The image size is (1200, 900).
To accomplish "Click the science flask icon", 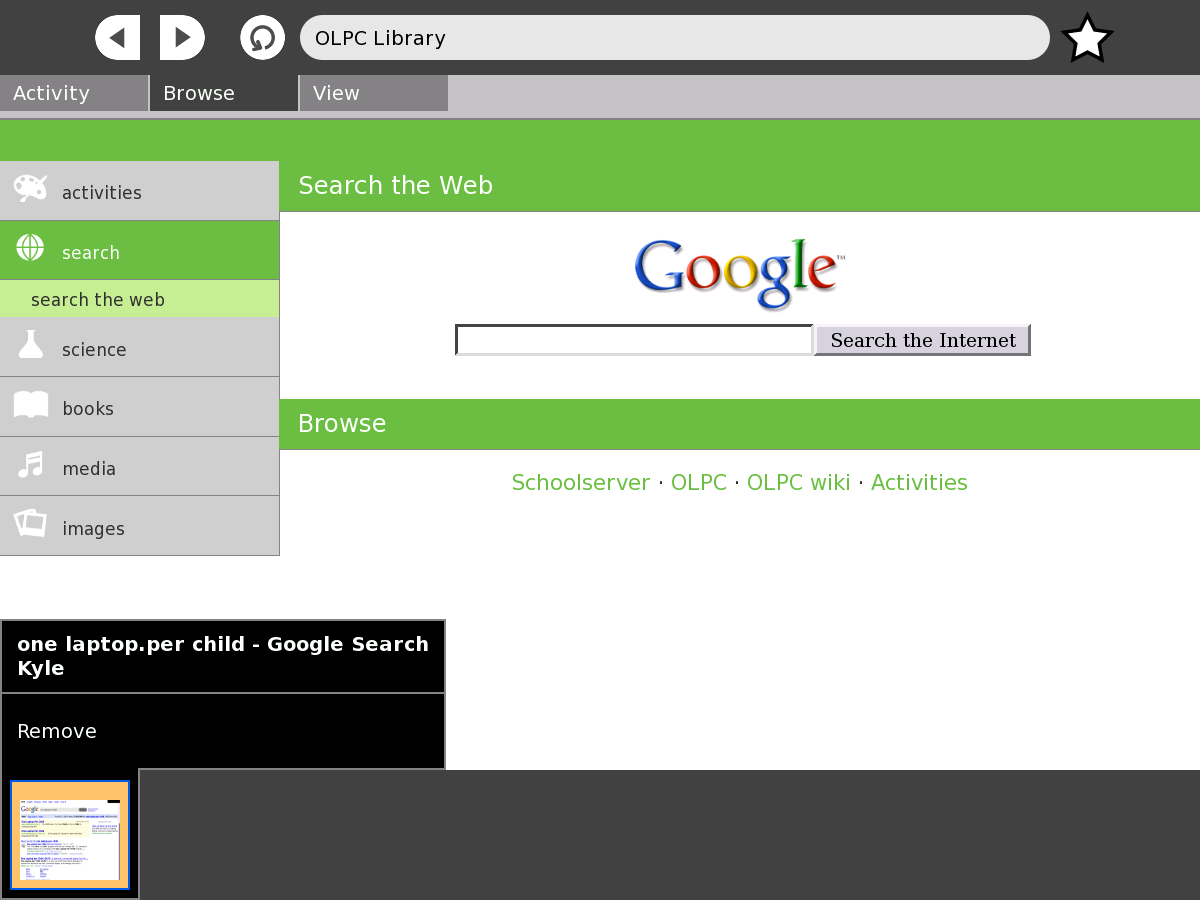I will pyautogui.click(x=30, y=346).
